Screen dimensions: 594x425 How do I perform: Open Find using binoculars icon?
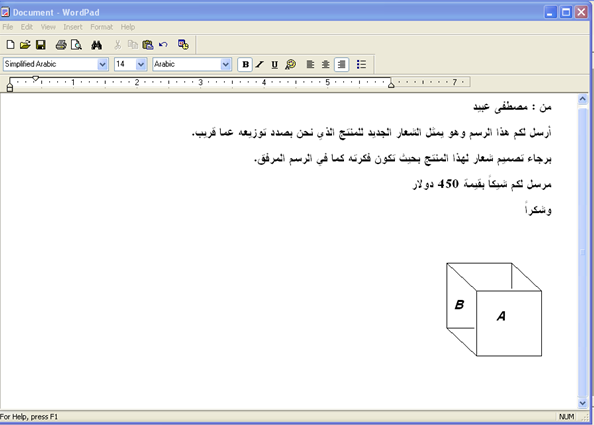coord(96,45)
